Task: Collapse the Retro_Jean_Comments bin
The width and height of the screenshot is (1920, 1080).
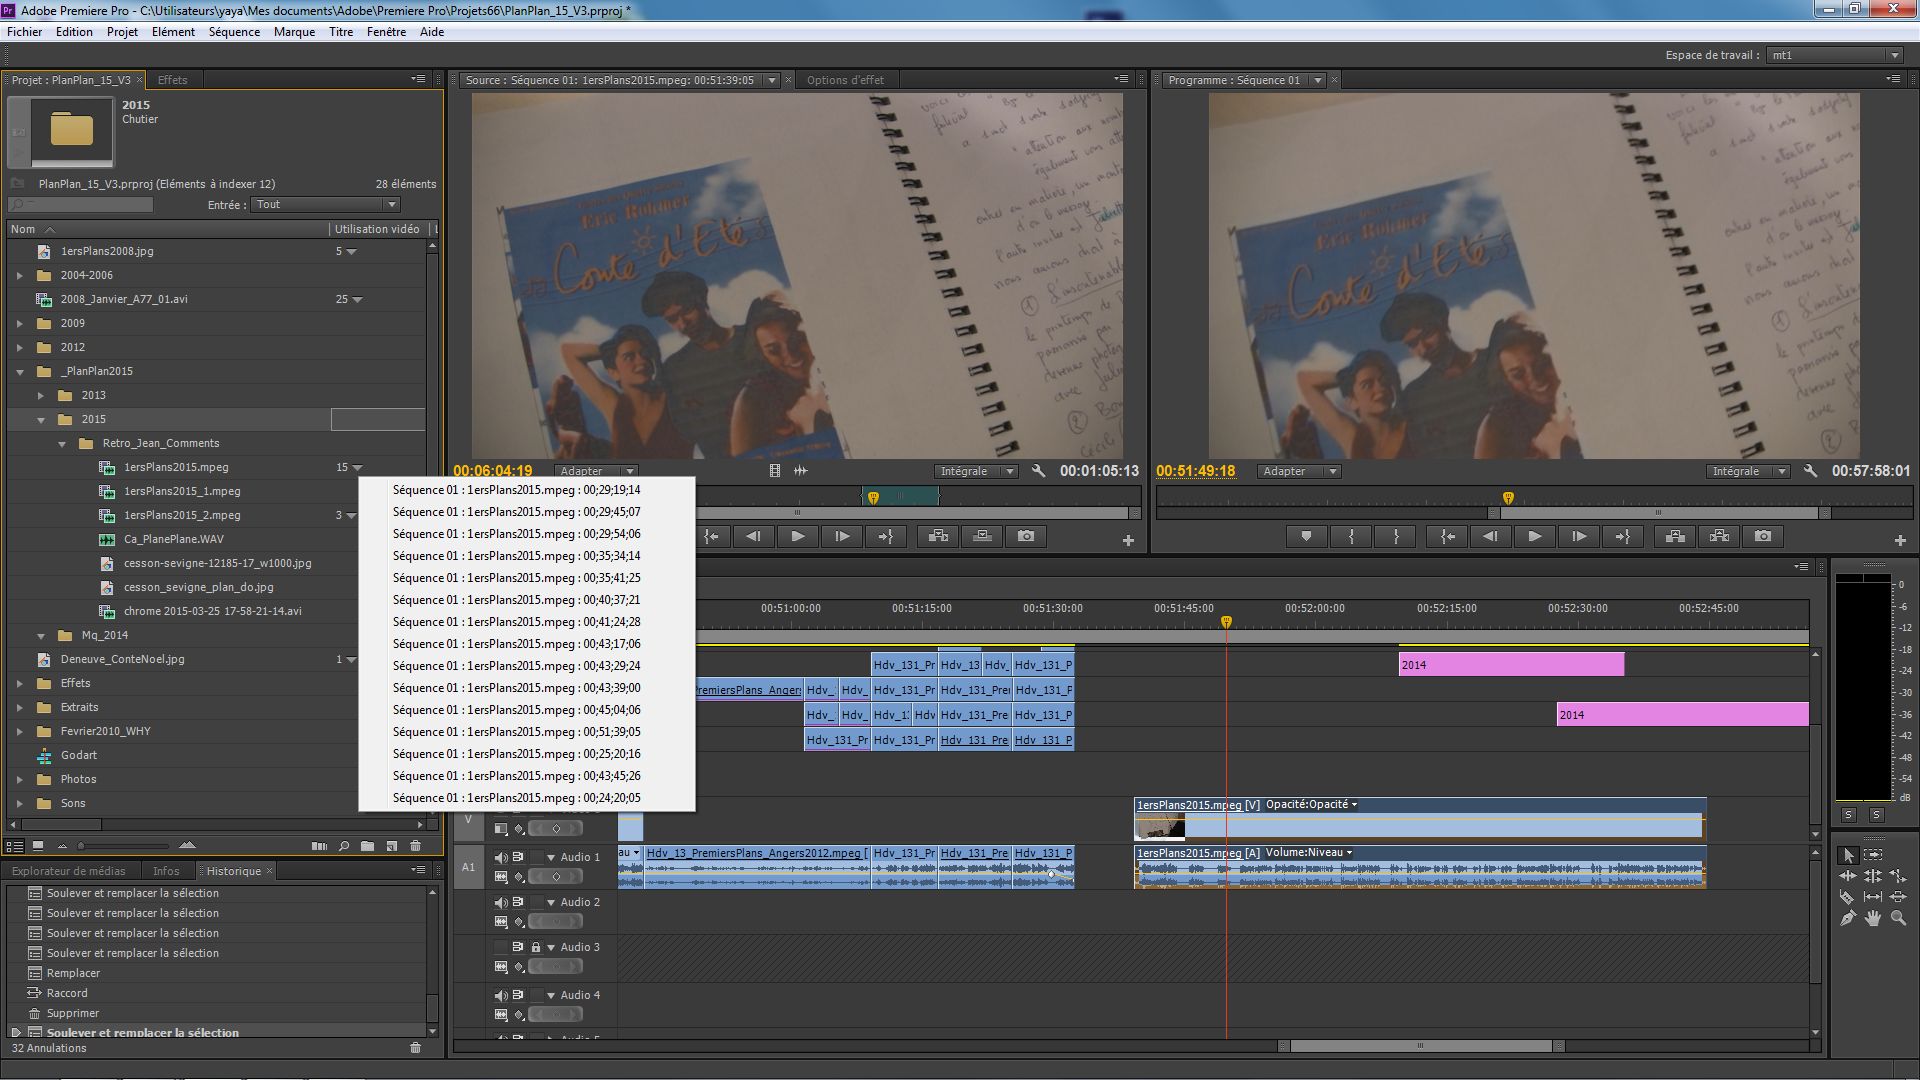Action: click(62, 443)
